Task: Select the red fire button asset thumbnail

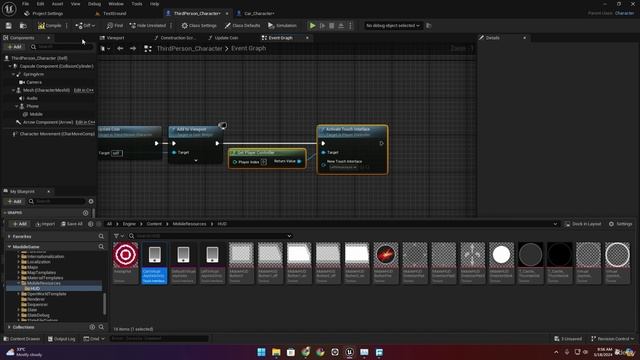Action: (x=386, y=255)
